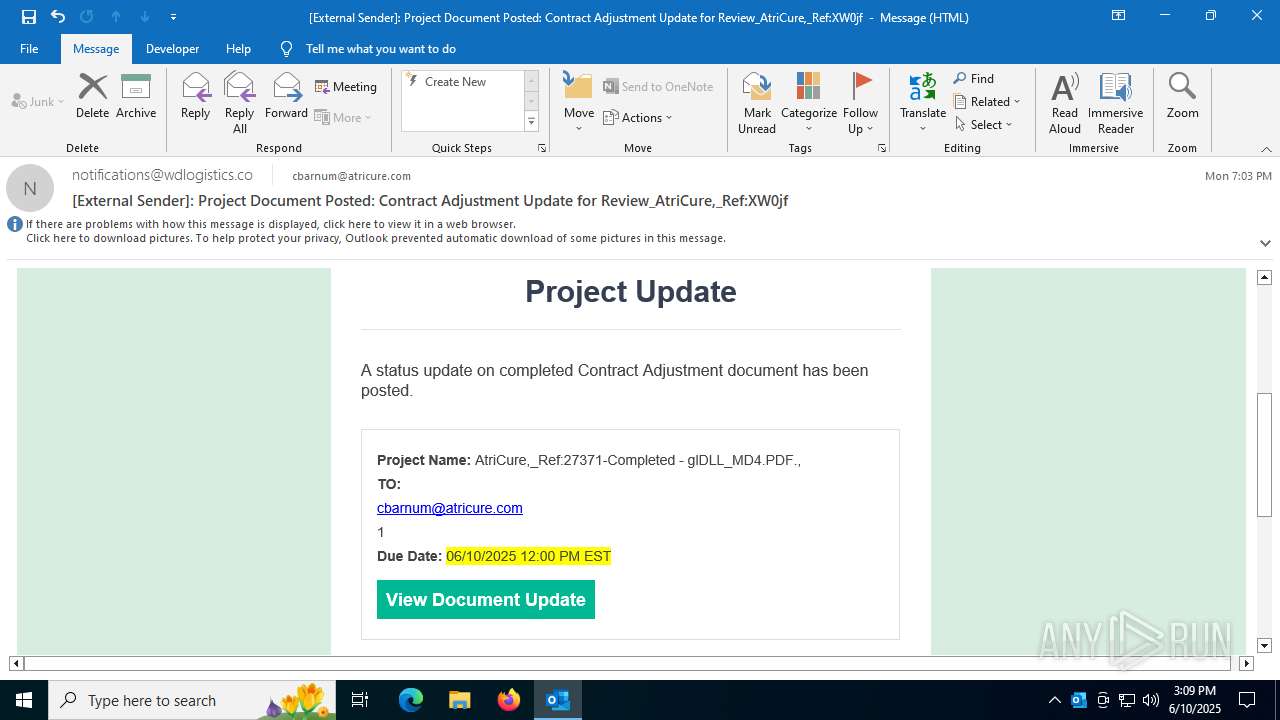
Task: Click the taskbar search box
Action: pos(192,700)
